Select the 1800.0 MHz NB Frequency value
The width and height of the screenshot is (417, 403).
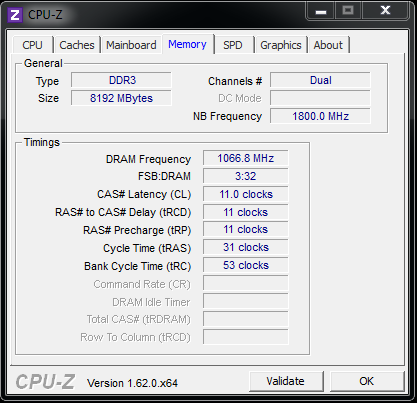(x=320, y=116)
